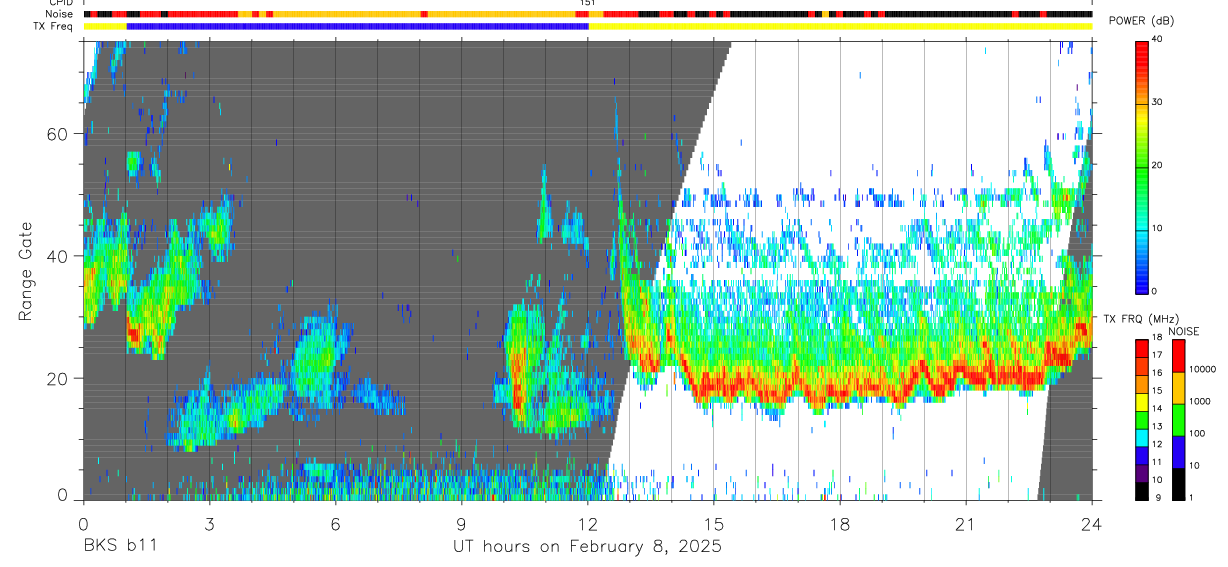The image size is (1228, 567).
Task: Click the 'BKS b11' radar beam label
Action: [x=119, y=547]
